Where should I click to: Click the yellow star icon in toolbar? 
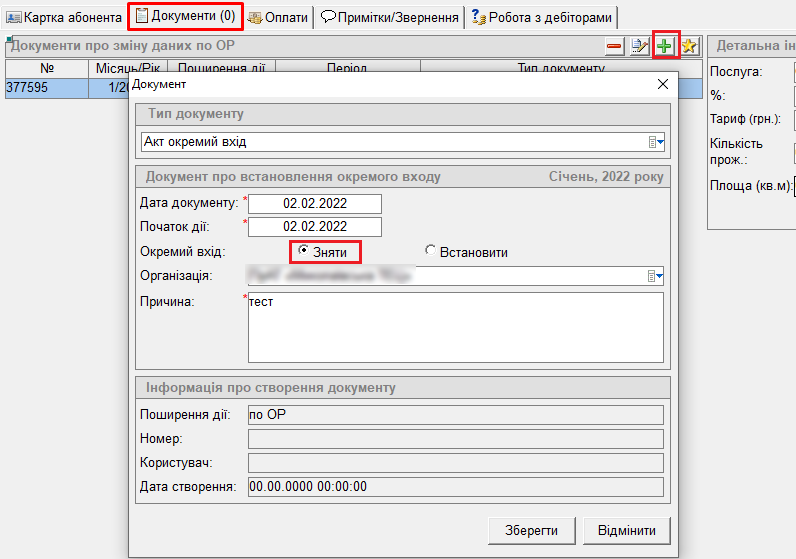click(x=689, y=46)
